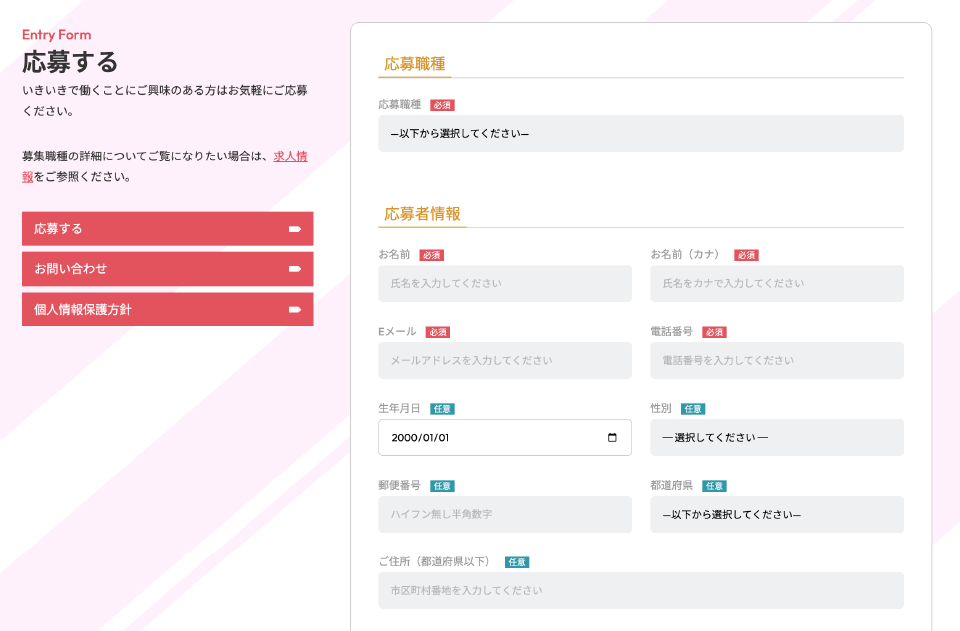Click the 応募する page title heading
Screen dimensions: 960x631
pyautogui.click(x=70, y=62)
